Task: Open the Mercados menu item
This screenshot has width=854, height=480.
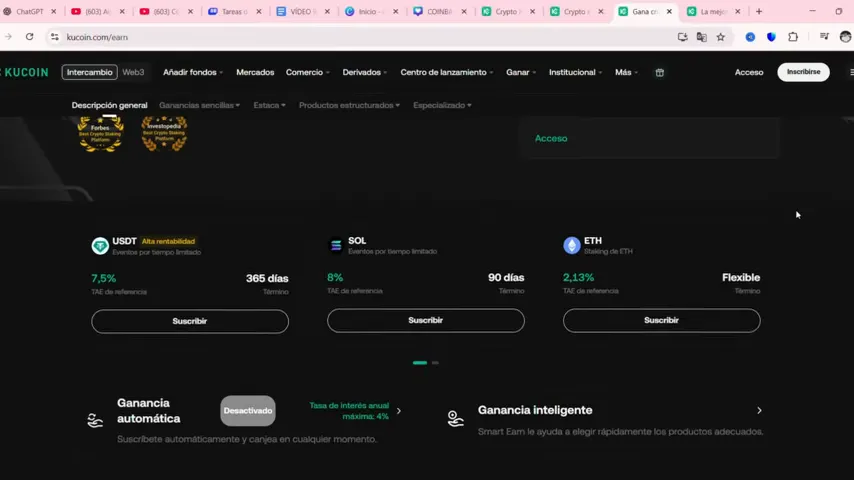Action: [255, 72]
